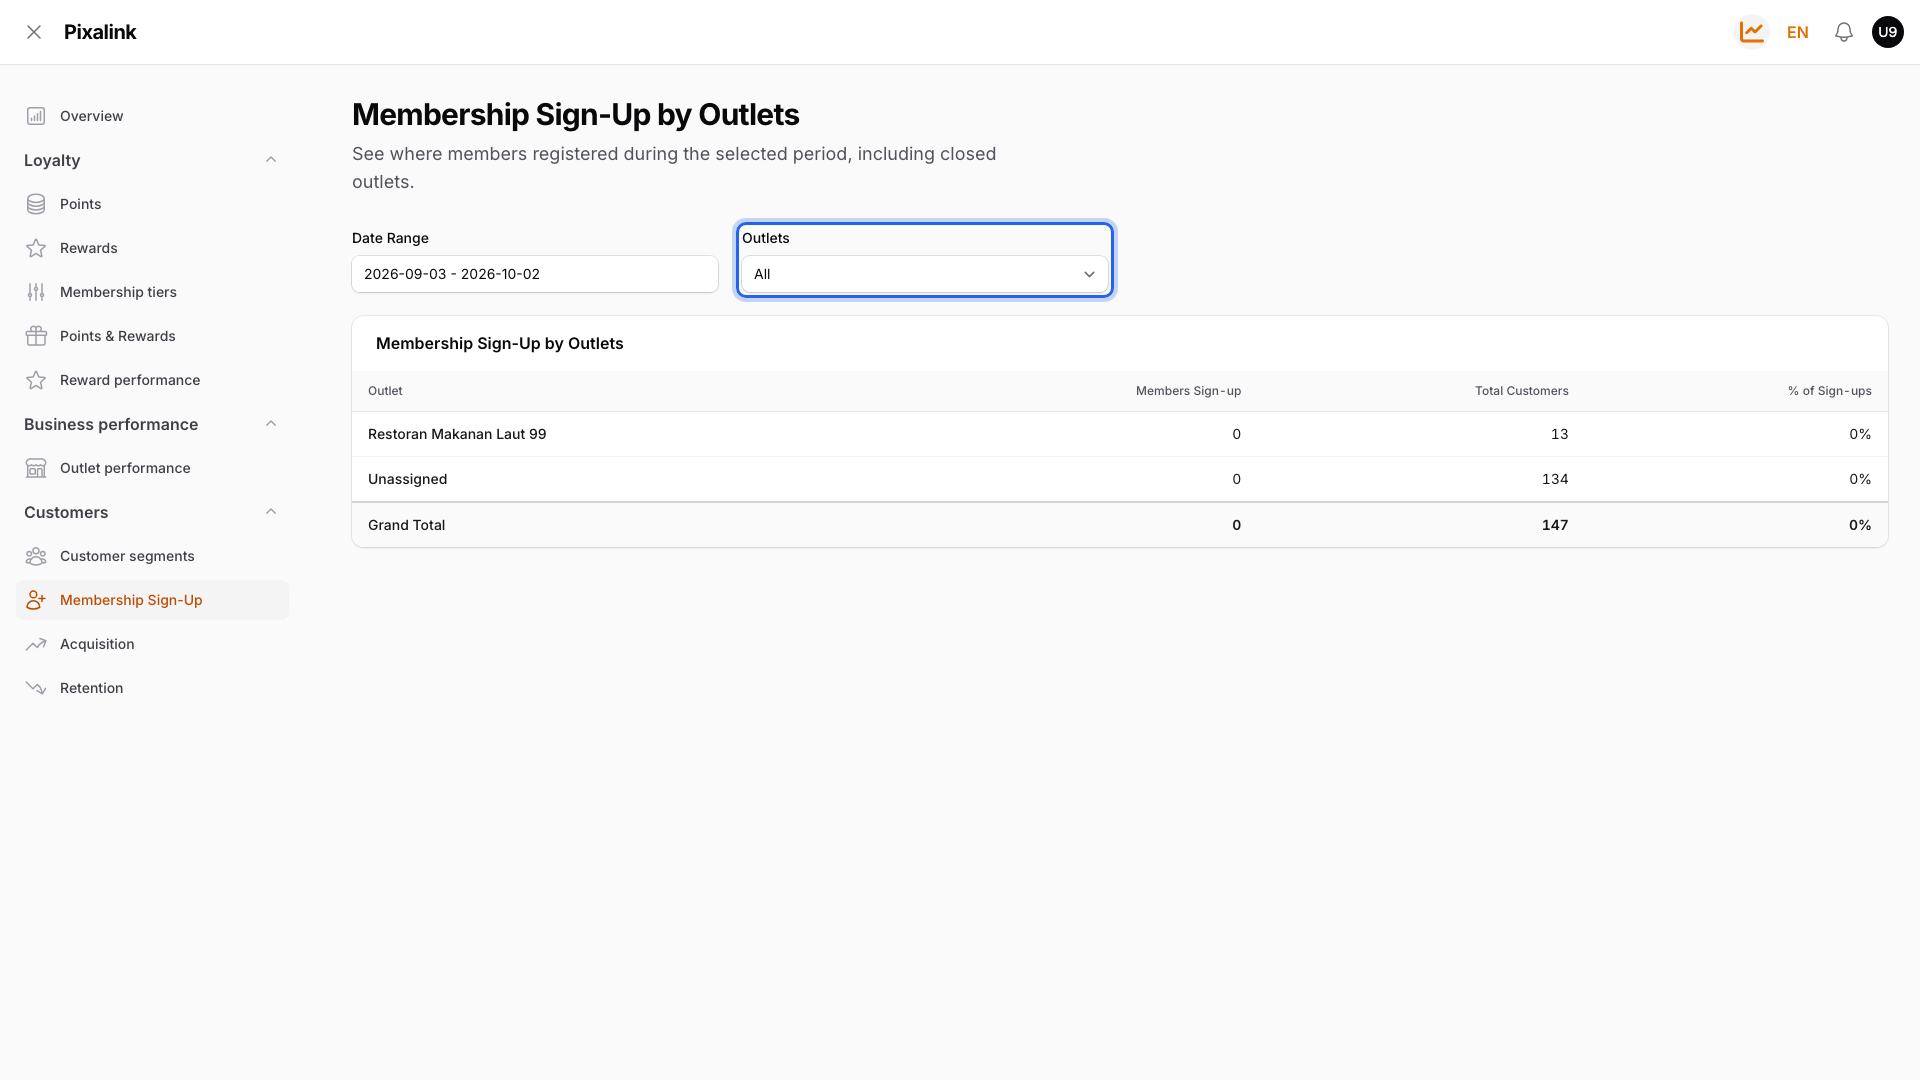The height and width of the screenshot is (1080, 1920).
Task: Click the Points & Rewards gift icon
Action: [x=36, y=336]
